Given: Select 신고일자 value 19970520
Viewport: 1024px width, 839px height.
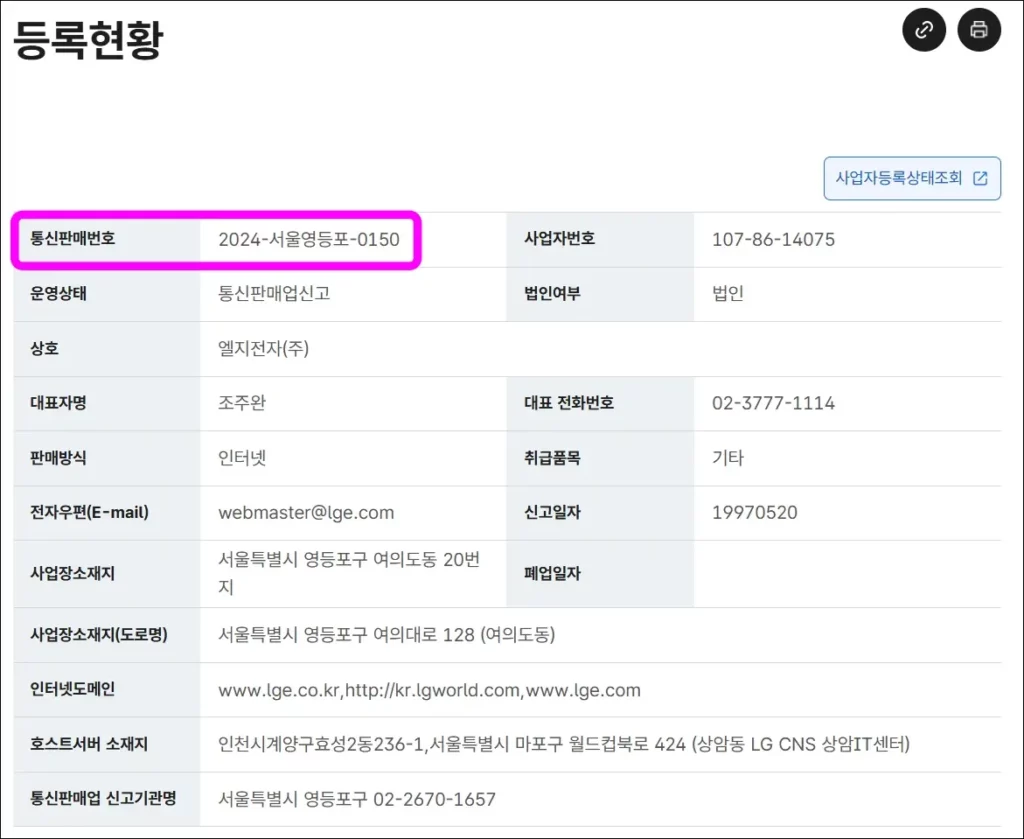Looking at the screenshot, I should click(x=754, y=513).
